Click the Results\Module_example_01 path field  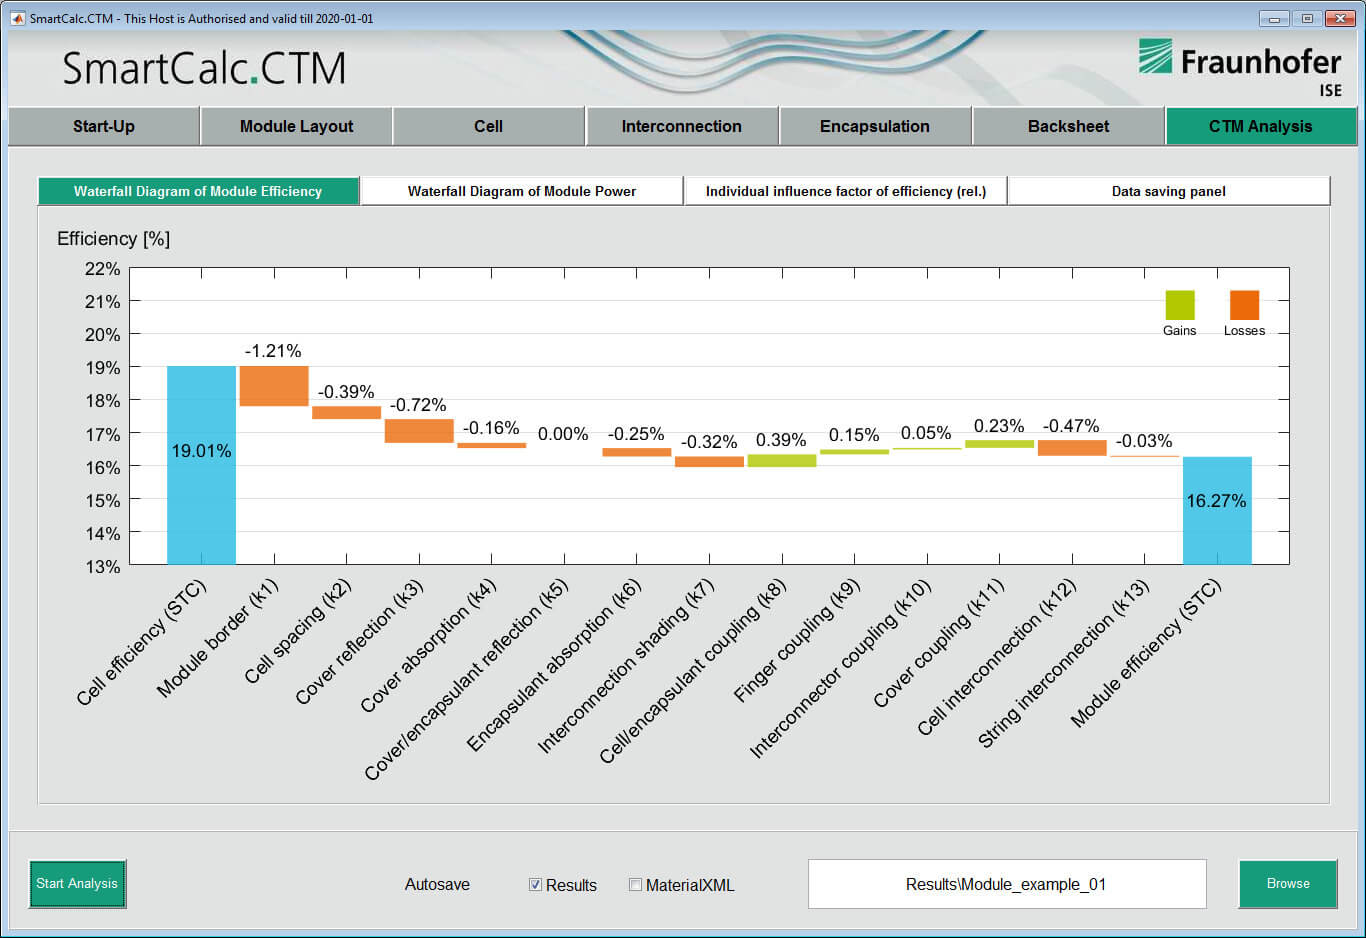click(x=1007, y=884)
